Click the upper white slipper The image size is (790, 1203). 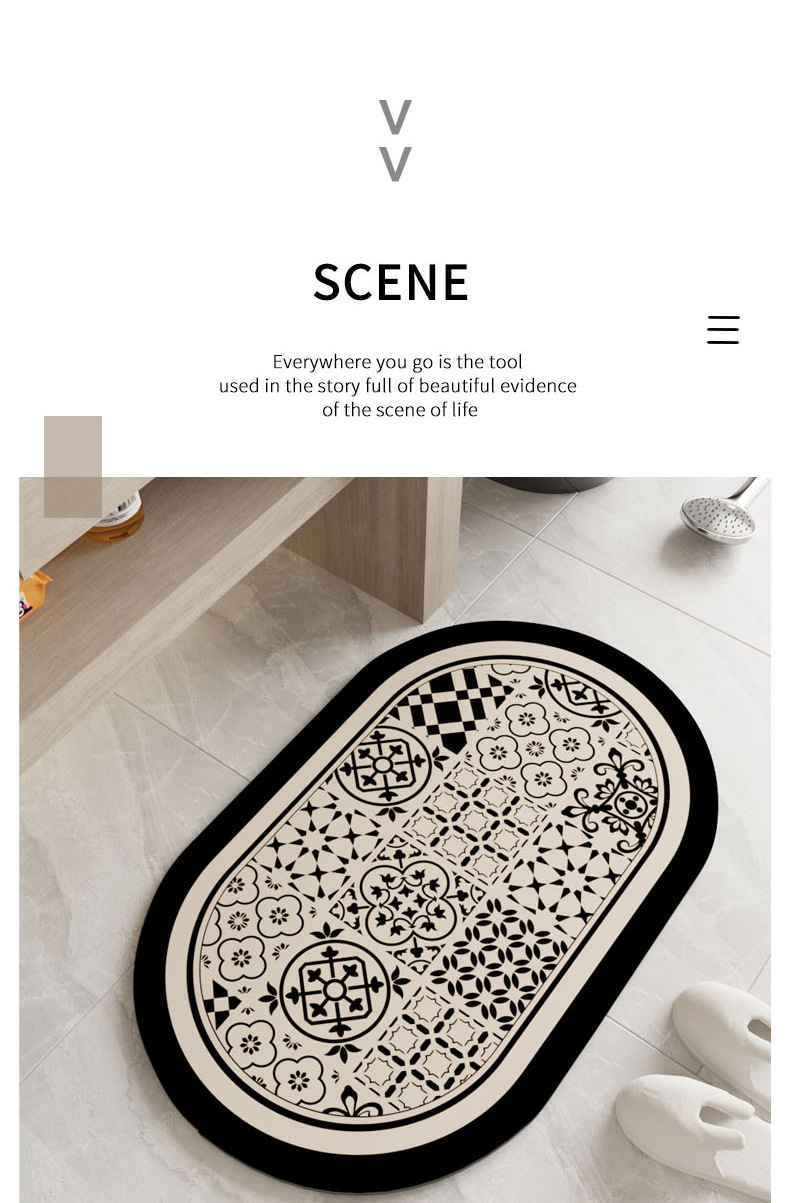722,1030
